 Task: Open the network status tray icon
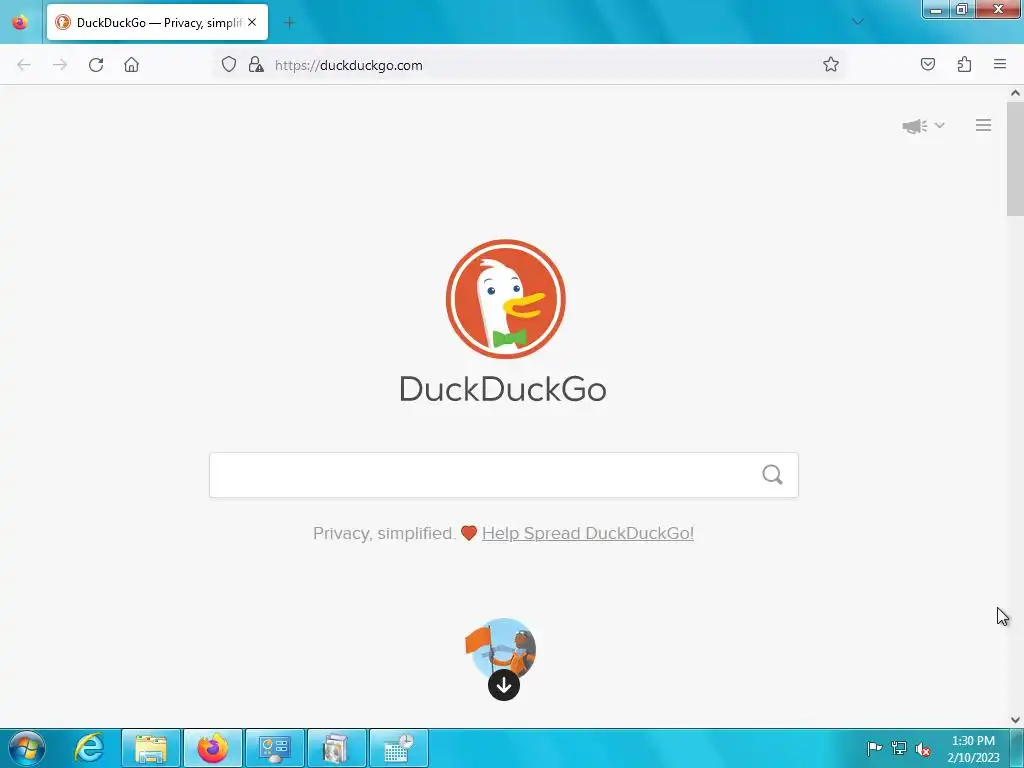(x=899, y=748)
